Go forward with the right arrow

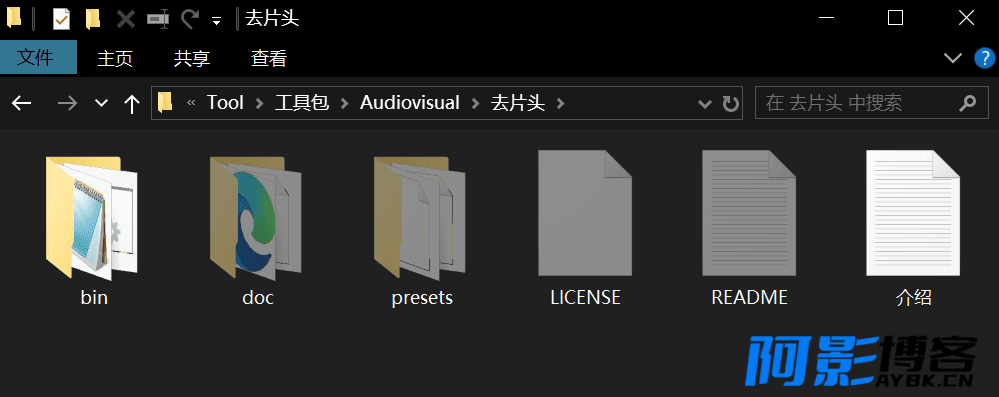67,103
